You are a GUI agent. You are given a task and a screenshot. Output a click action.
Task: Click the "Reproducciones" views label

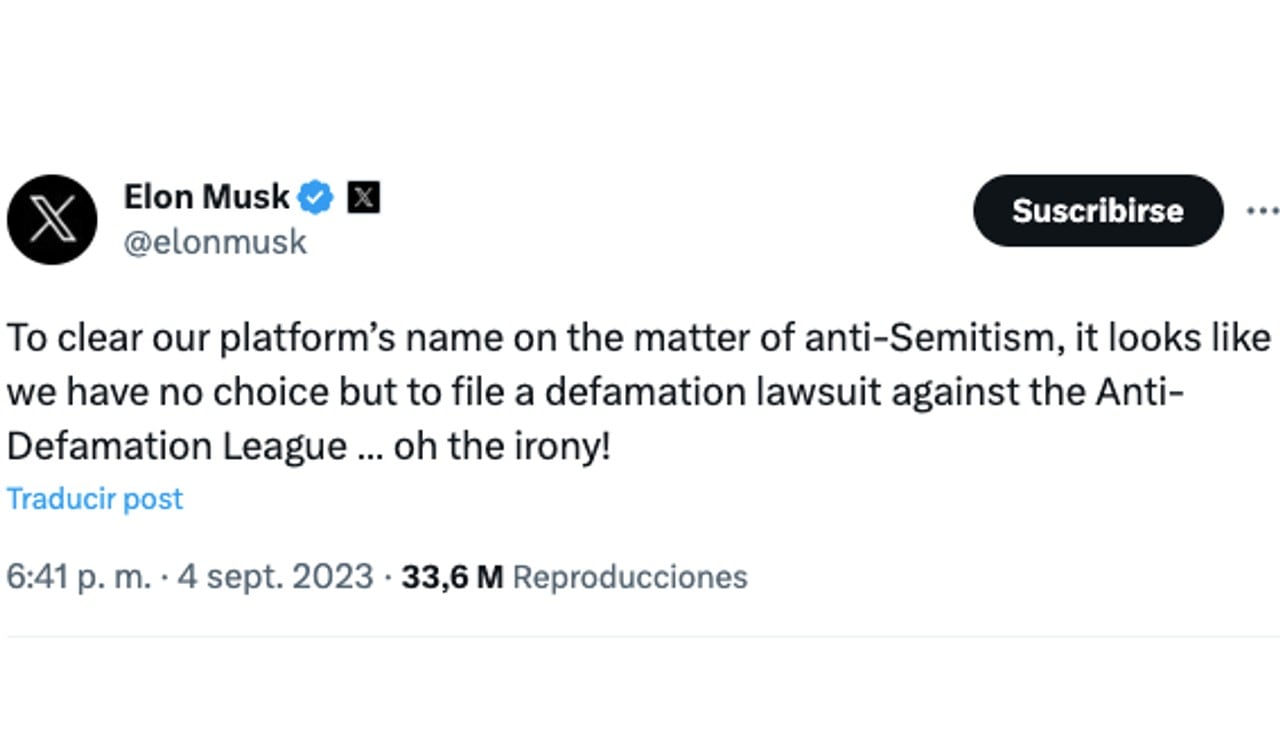point(630,577)
